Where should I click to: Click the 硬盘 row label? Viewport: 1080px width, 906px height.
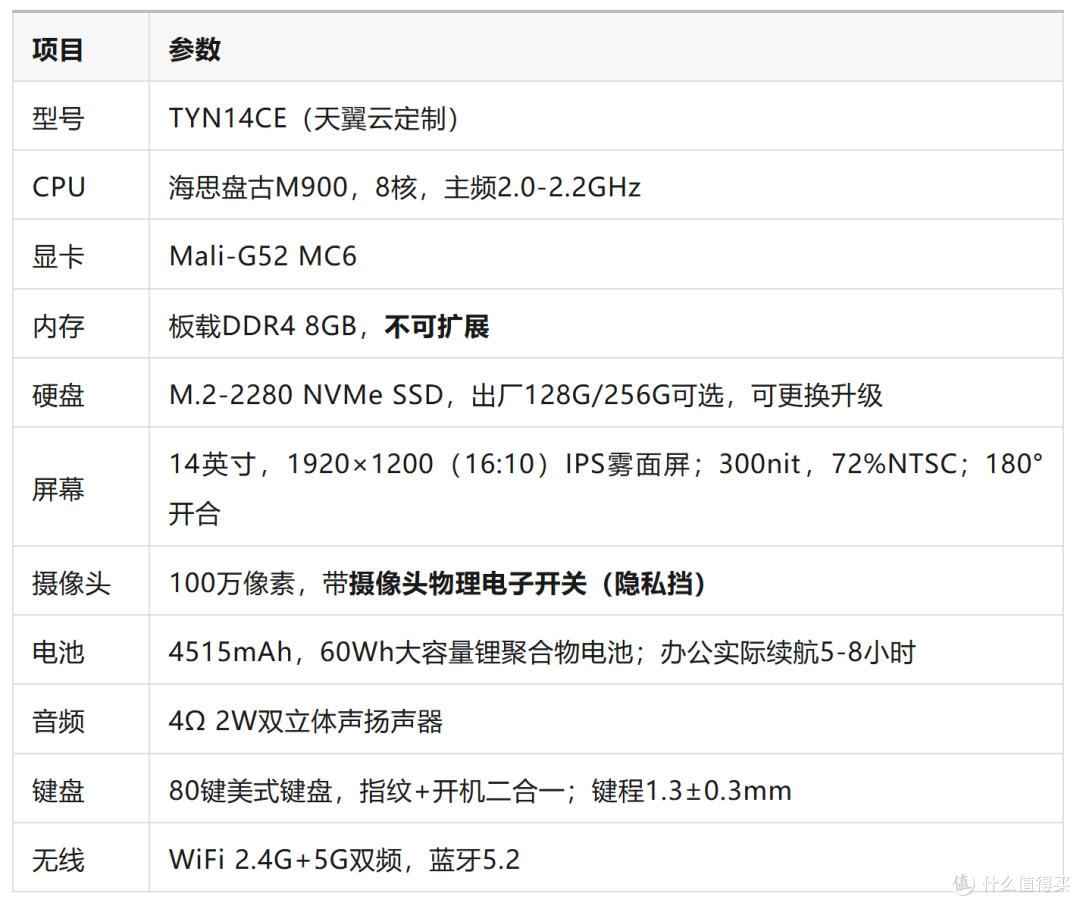pyautogui.click(x=58, y=395)
